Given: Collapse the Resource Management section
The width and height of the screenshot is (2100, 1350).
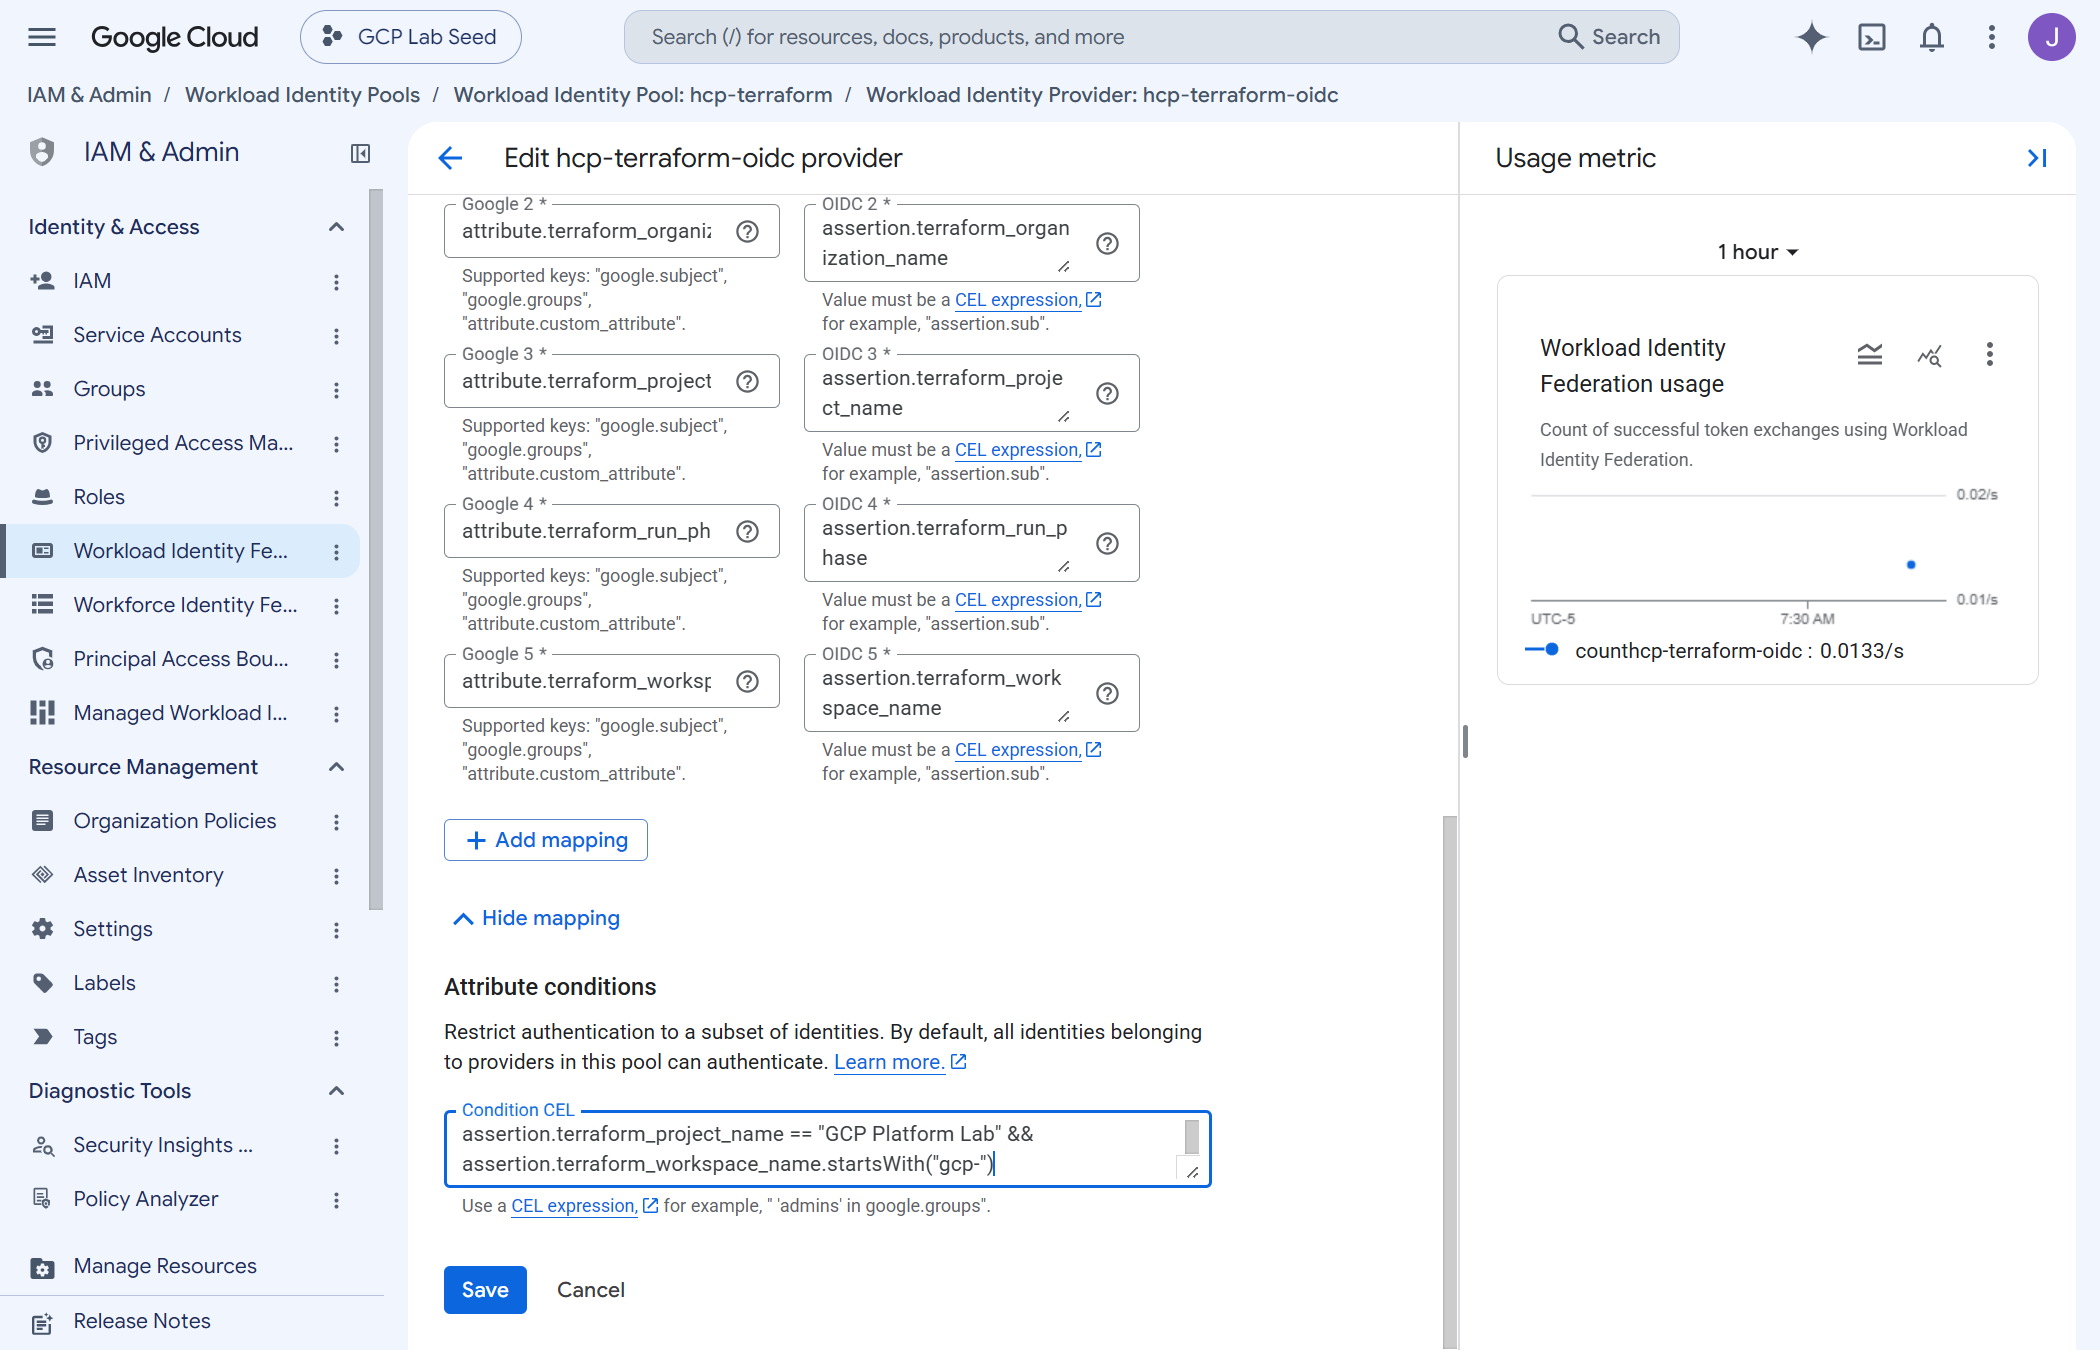Looking at the screenshot, I should [x=336, y=767].
